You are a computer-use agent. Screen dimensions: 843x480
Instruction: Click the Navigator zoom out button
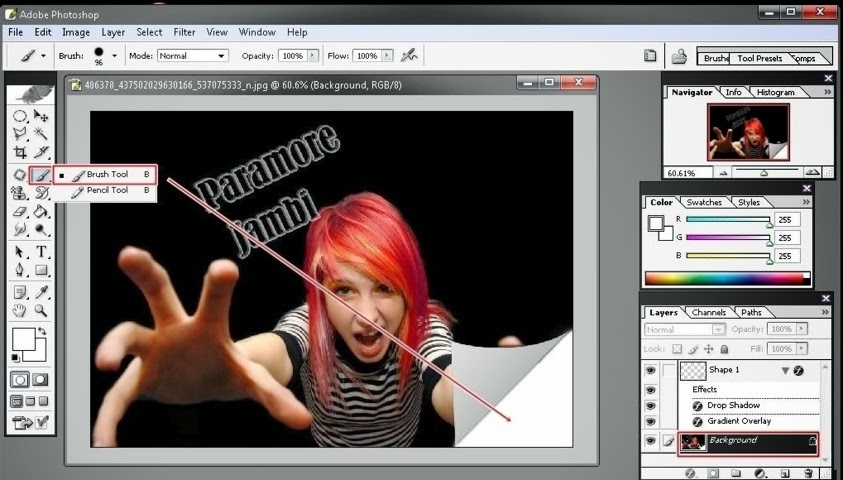[x=723, y=173]
